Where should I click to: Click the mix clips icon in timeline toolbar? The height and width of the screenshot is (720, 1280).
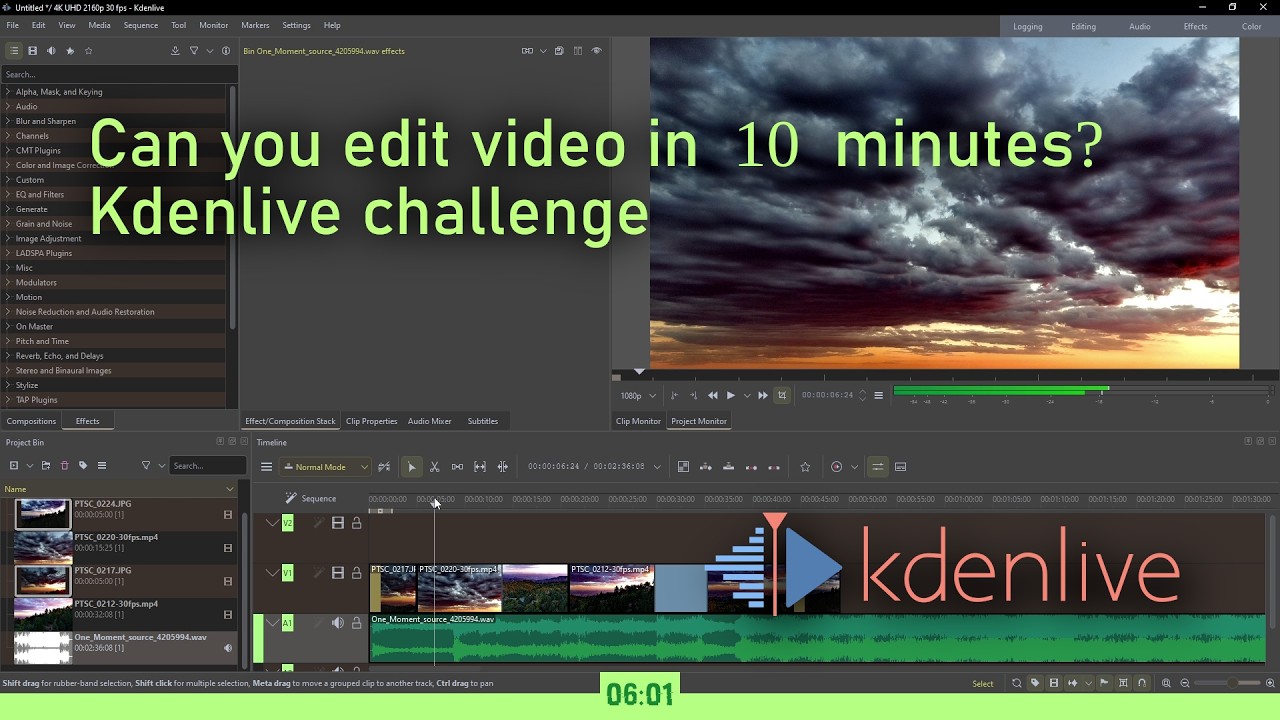coord(683,467)
